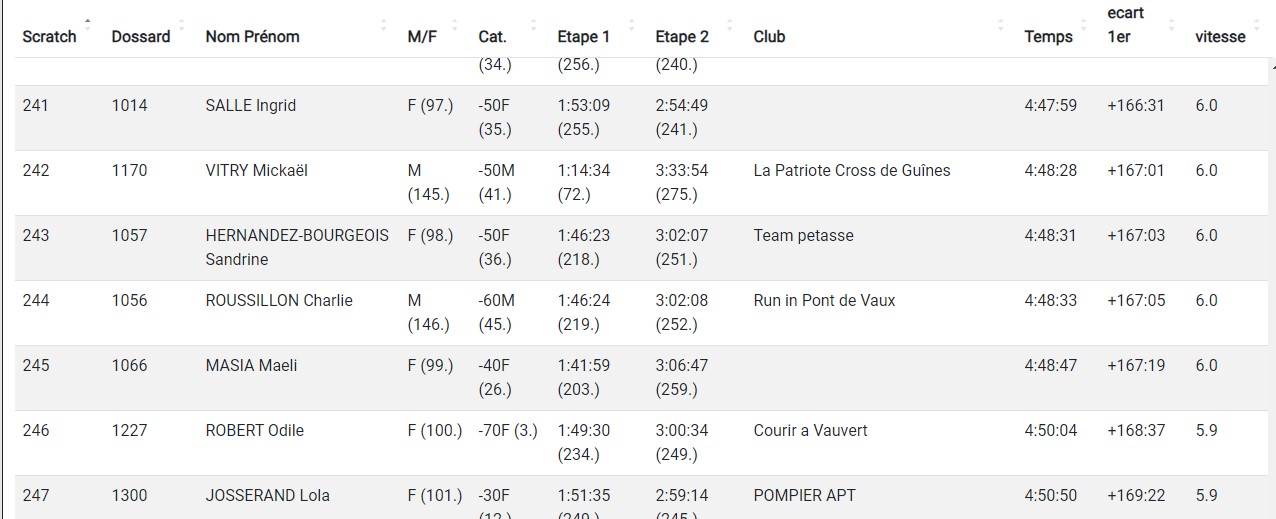Click the sort arrows beside Etape 2 header
Viewport: 1276px width, 519px height.
click(730, 24)
